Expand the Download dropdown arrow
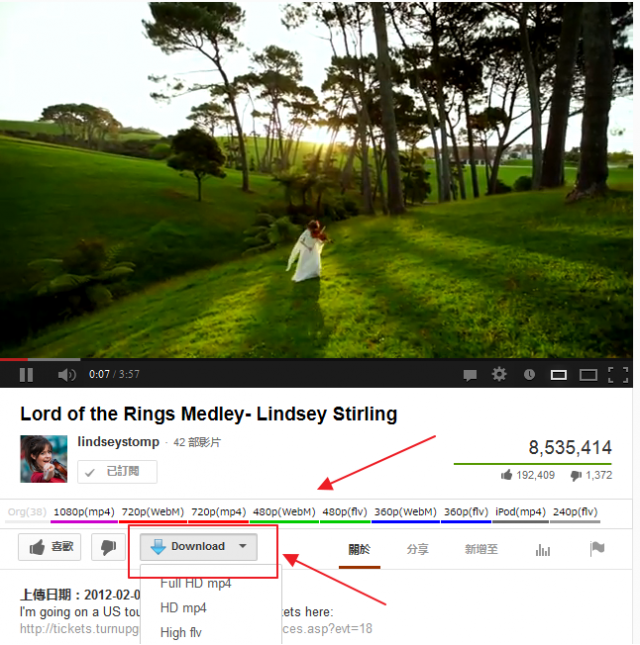 click(x=243, y=546)
